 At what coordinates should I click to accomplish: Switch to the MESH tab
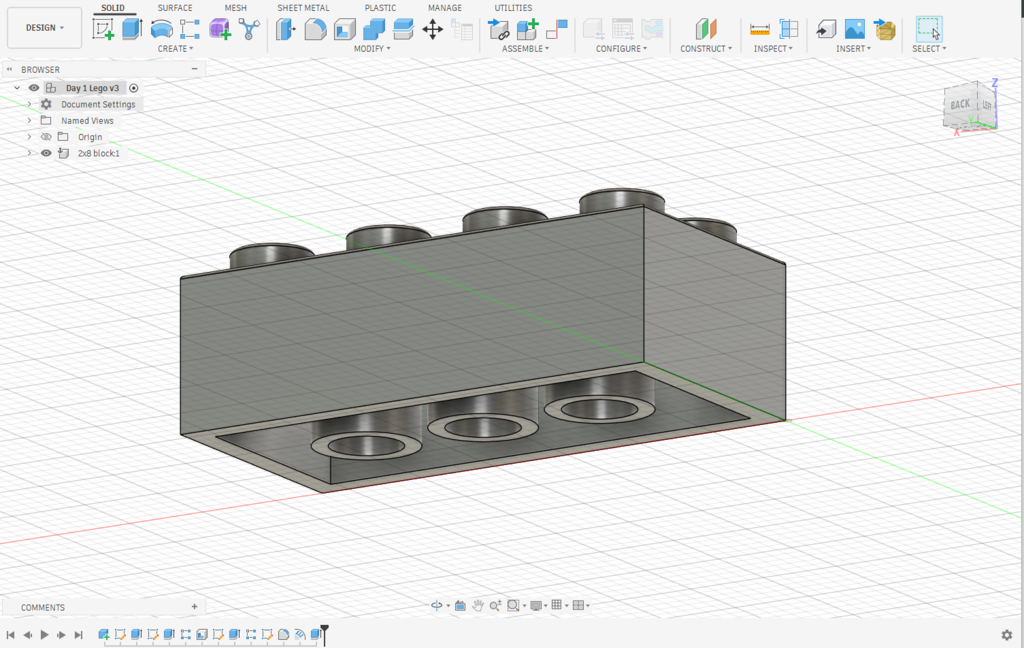click(236, 8)
